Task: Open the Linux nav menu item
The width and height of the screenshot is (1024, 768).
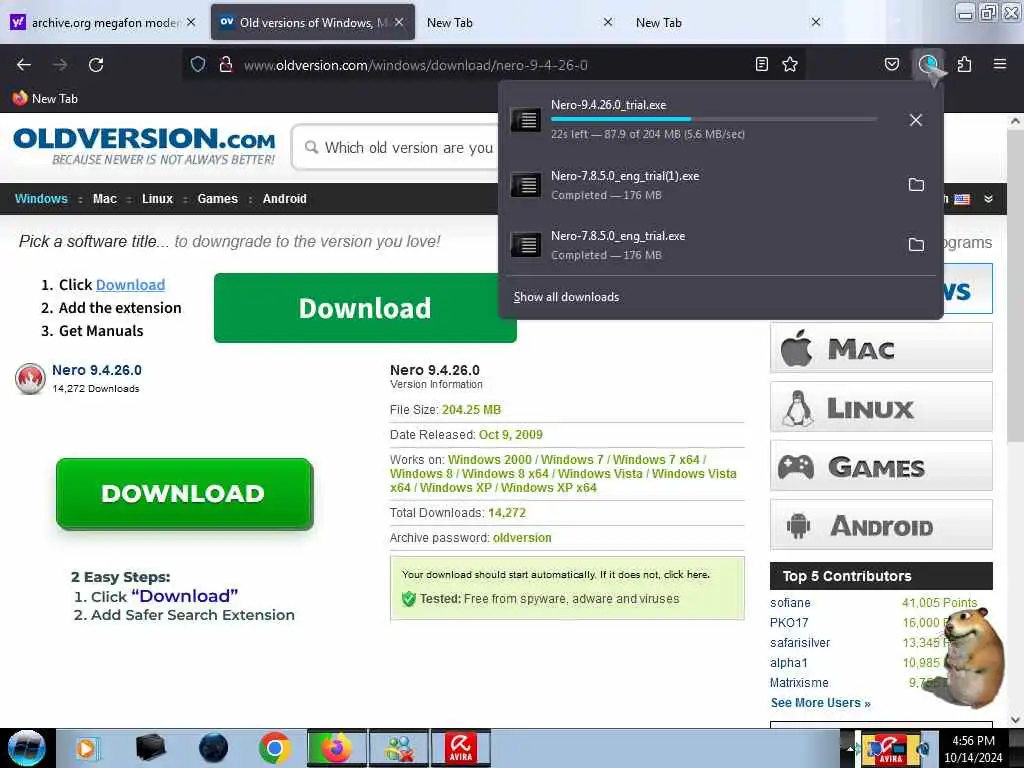Action: (x=157, y=199)
